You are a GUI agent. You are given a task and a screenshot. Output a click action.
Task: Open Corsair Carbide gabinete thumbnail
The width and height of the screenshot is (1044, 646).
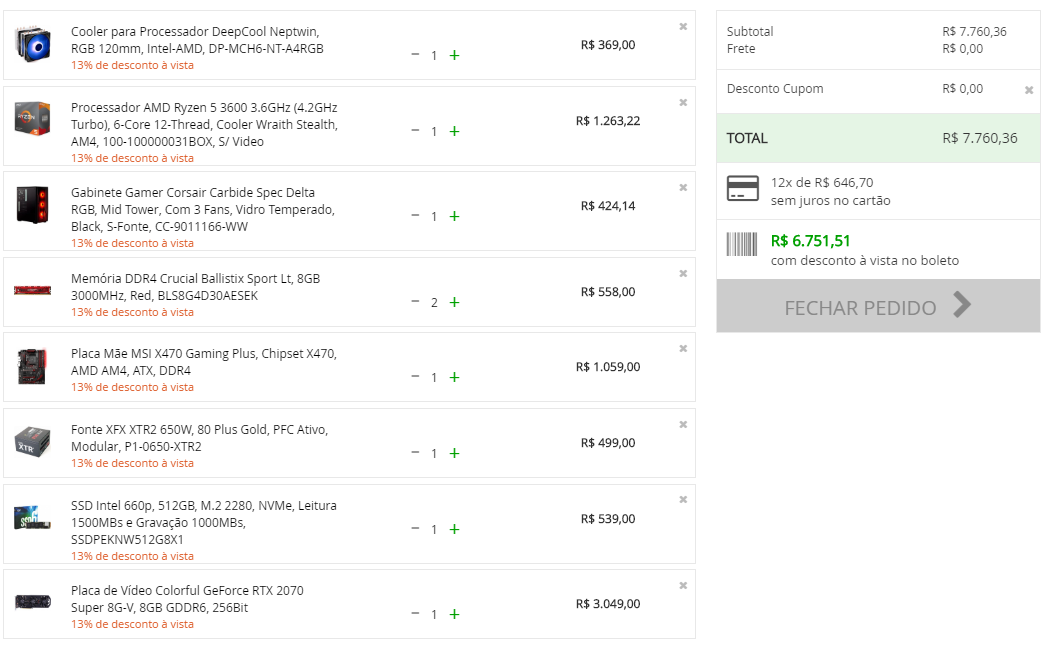coord(33,204)
